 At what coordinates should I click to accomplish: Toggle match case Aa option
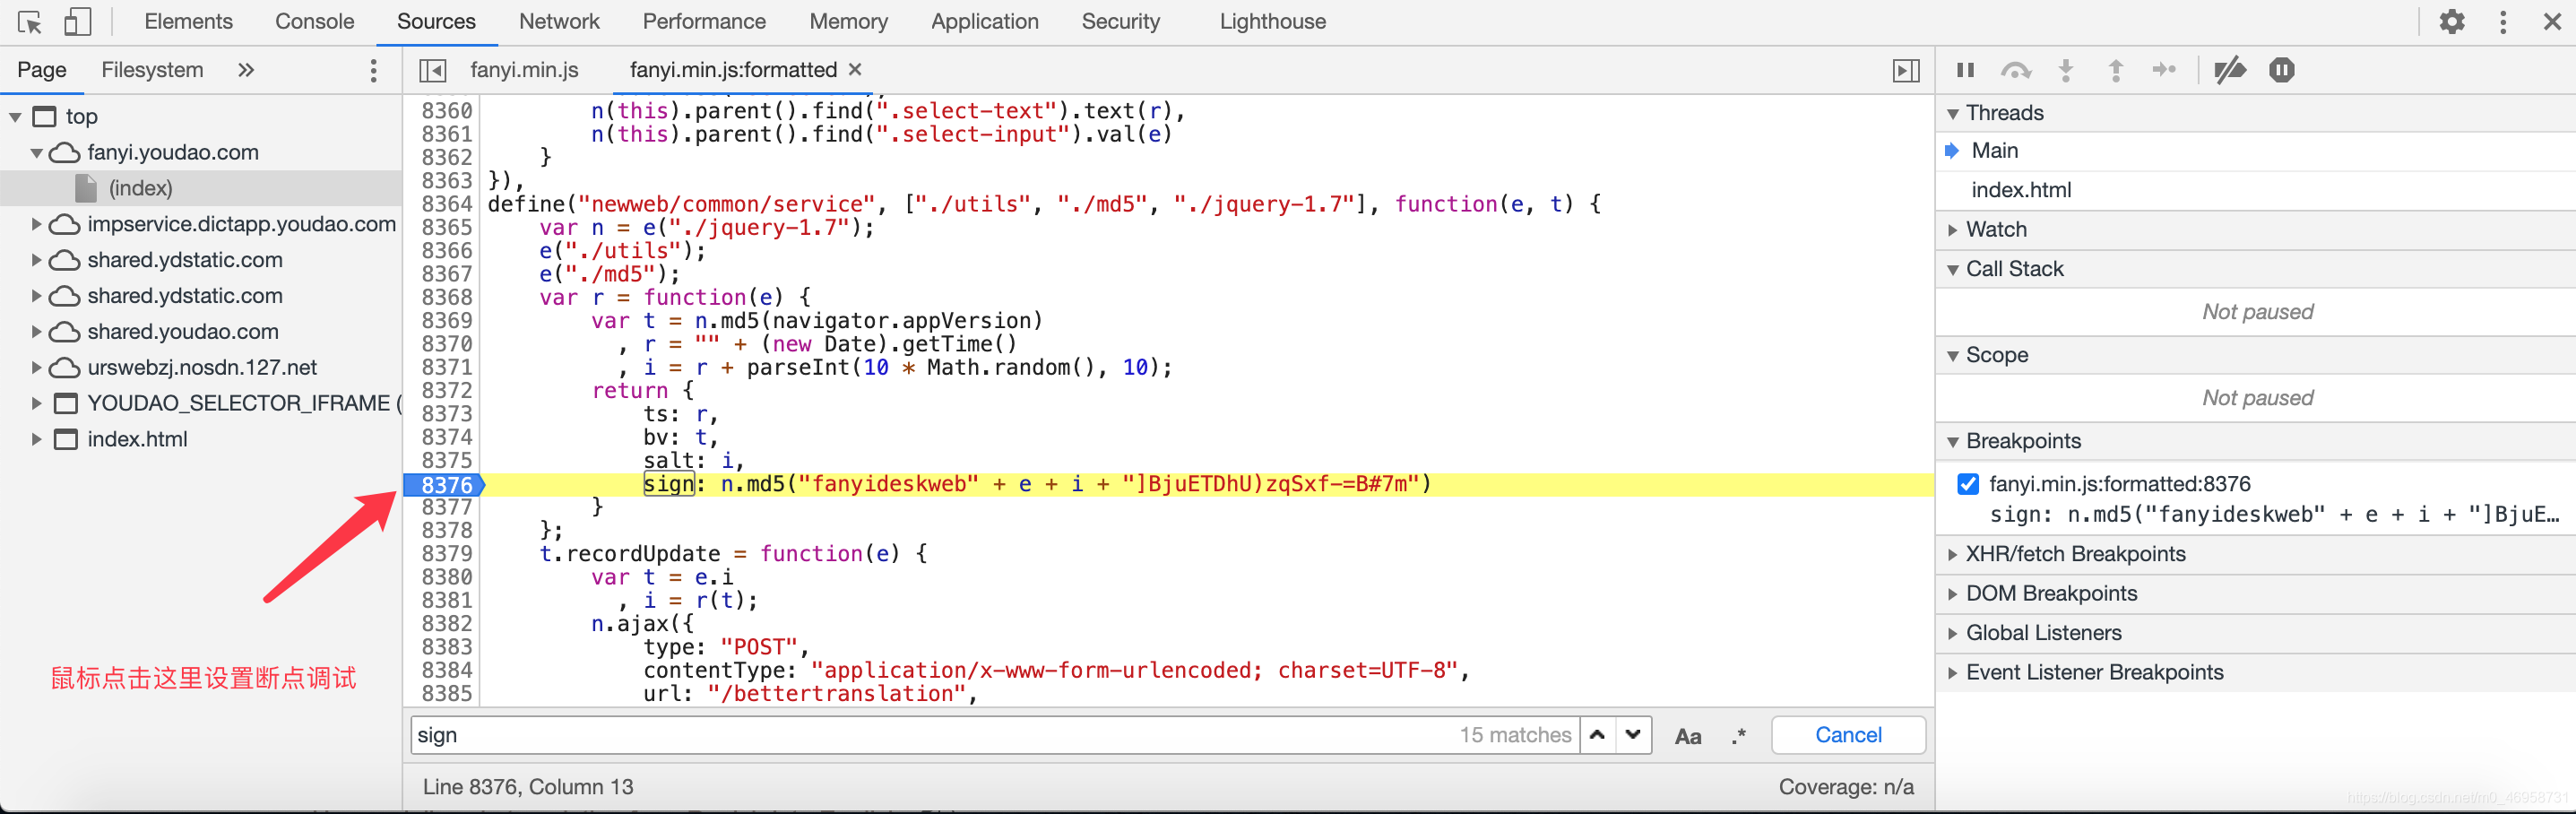(x=1688, y=736)
